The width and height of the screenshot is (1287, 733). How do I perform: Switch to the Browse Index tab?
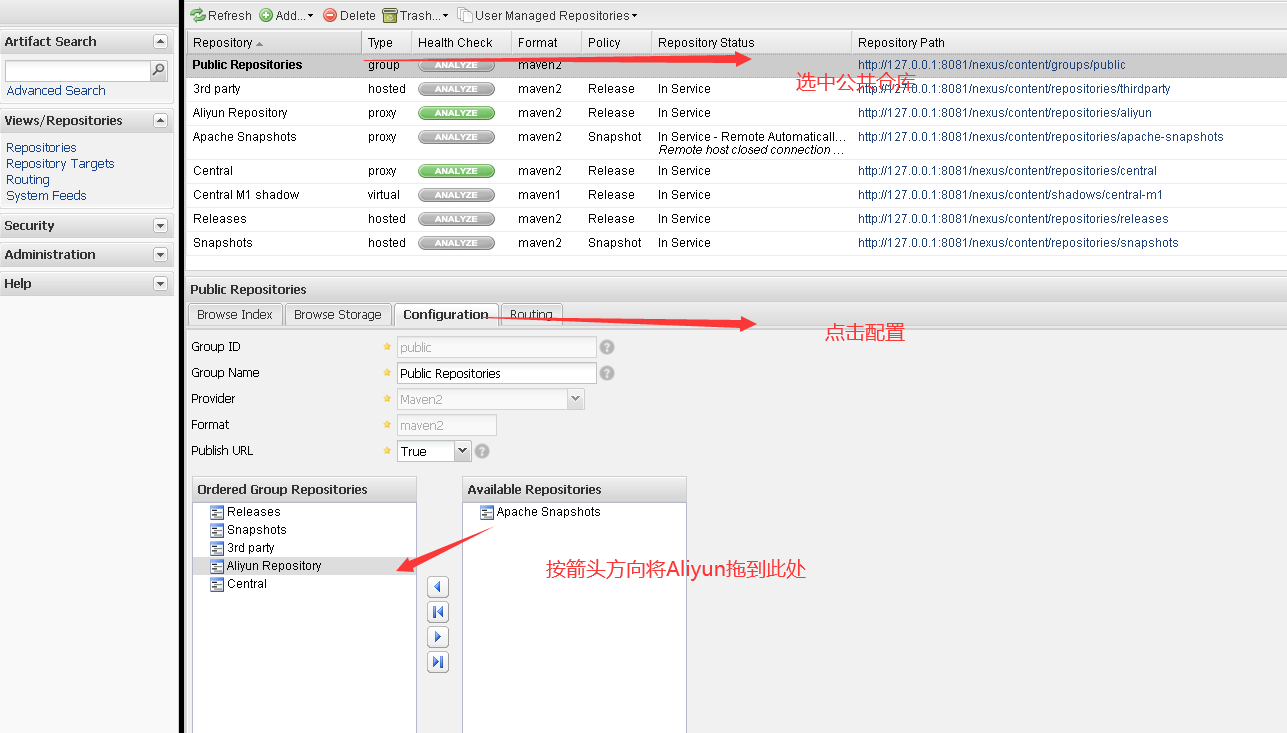tap(234, 314)
